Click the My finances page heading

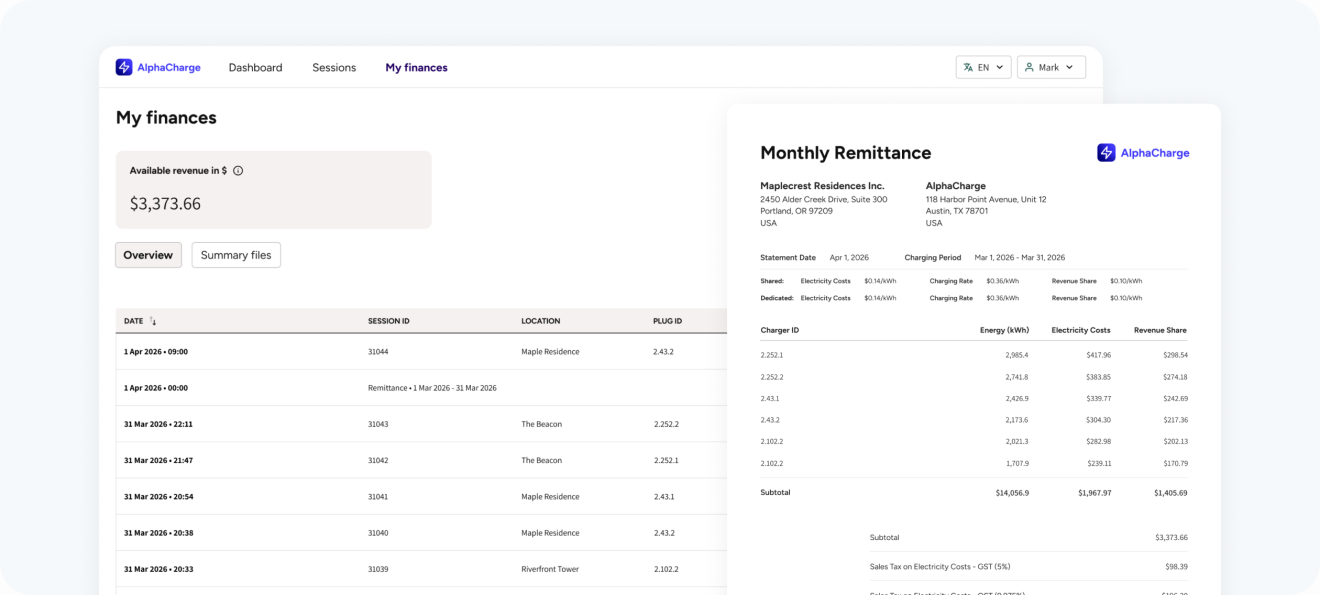(x=166, y=118)
